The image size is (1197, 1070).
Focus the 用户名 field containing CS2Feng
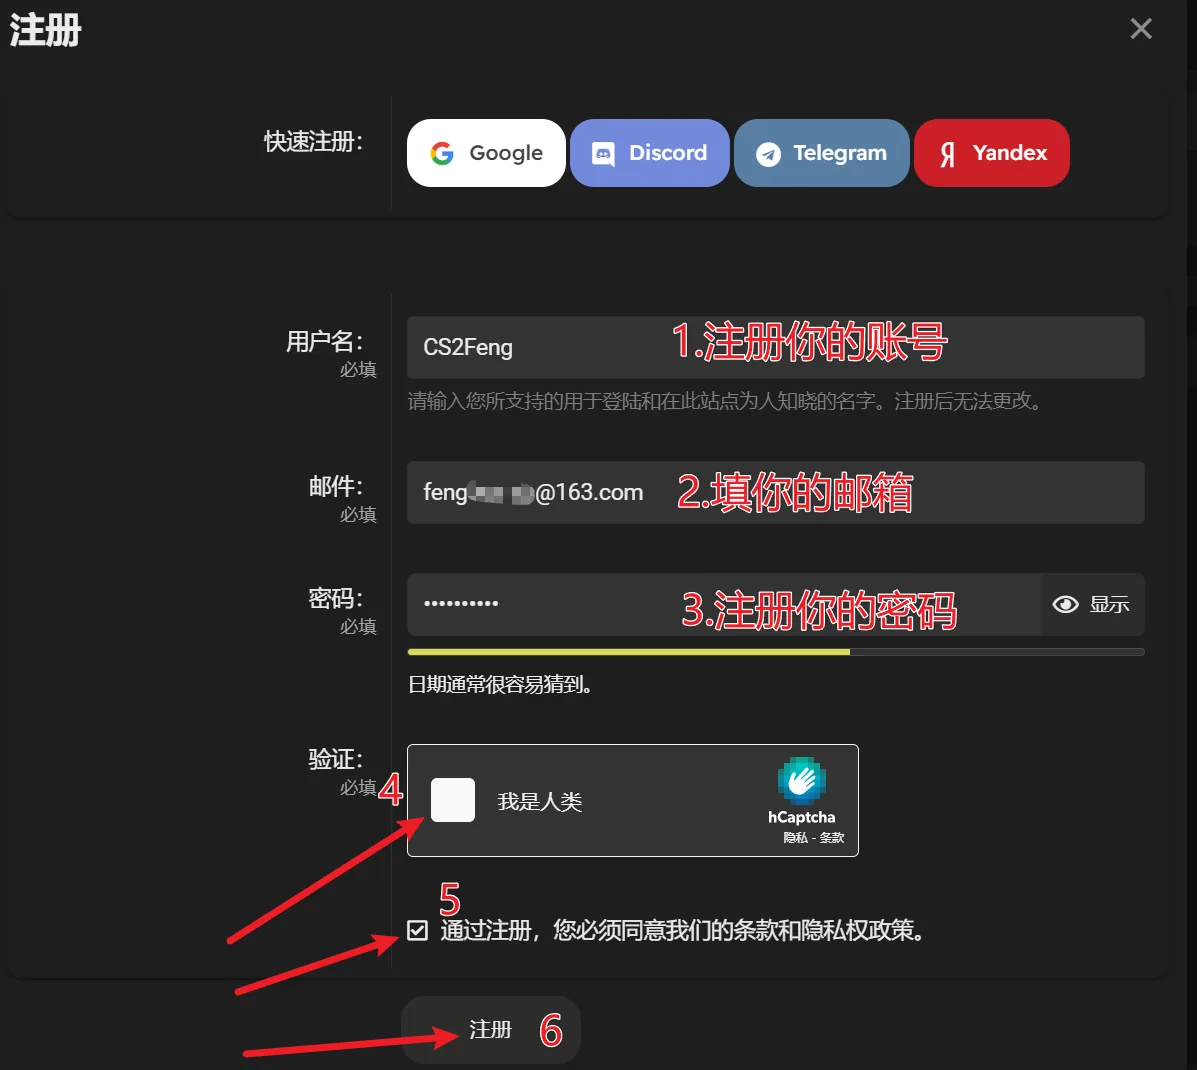[776, 347]
